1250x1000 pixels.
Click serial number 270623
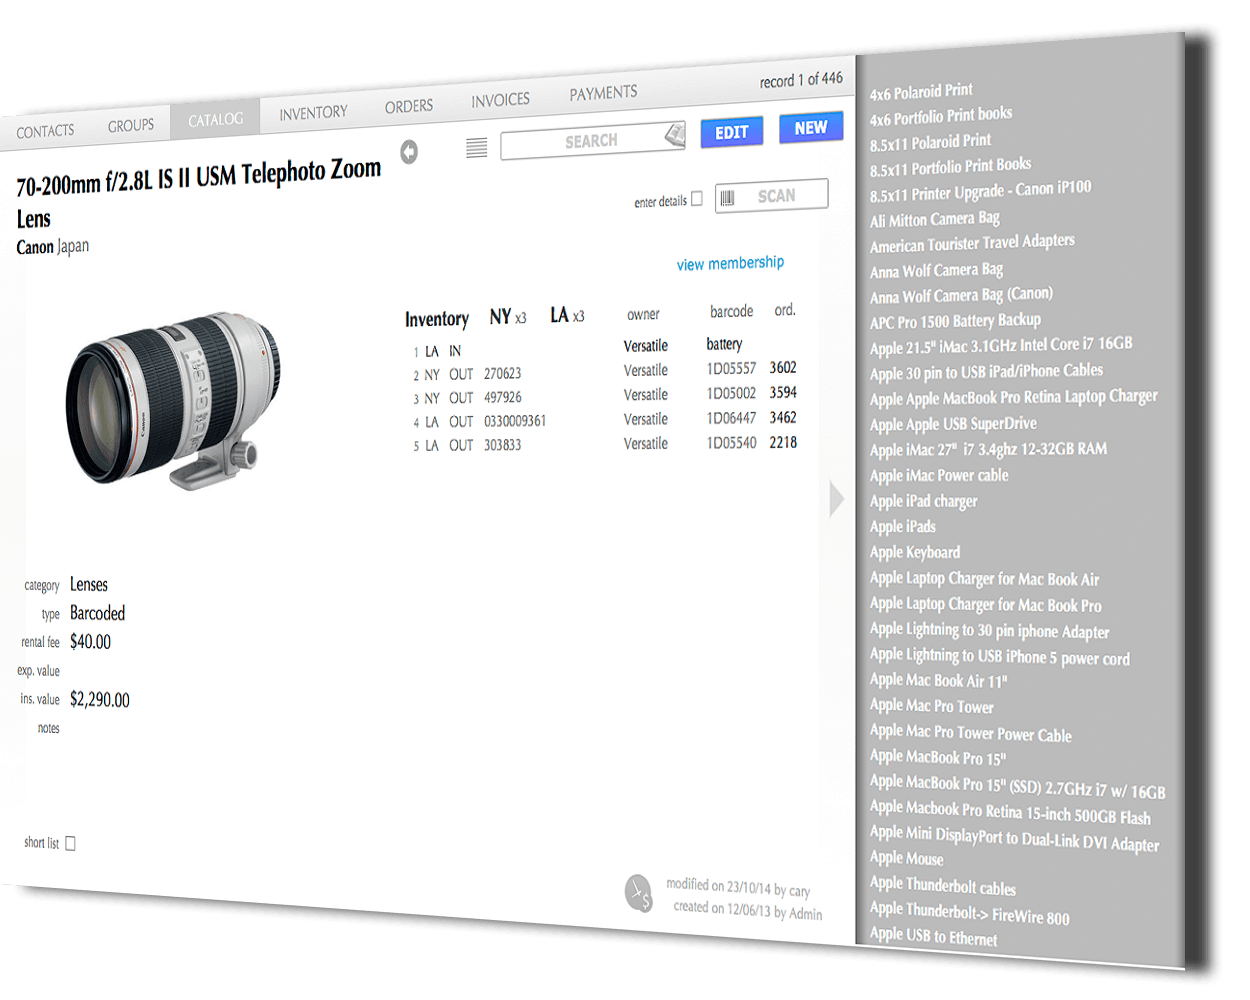503,373
